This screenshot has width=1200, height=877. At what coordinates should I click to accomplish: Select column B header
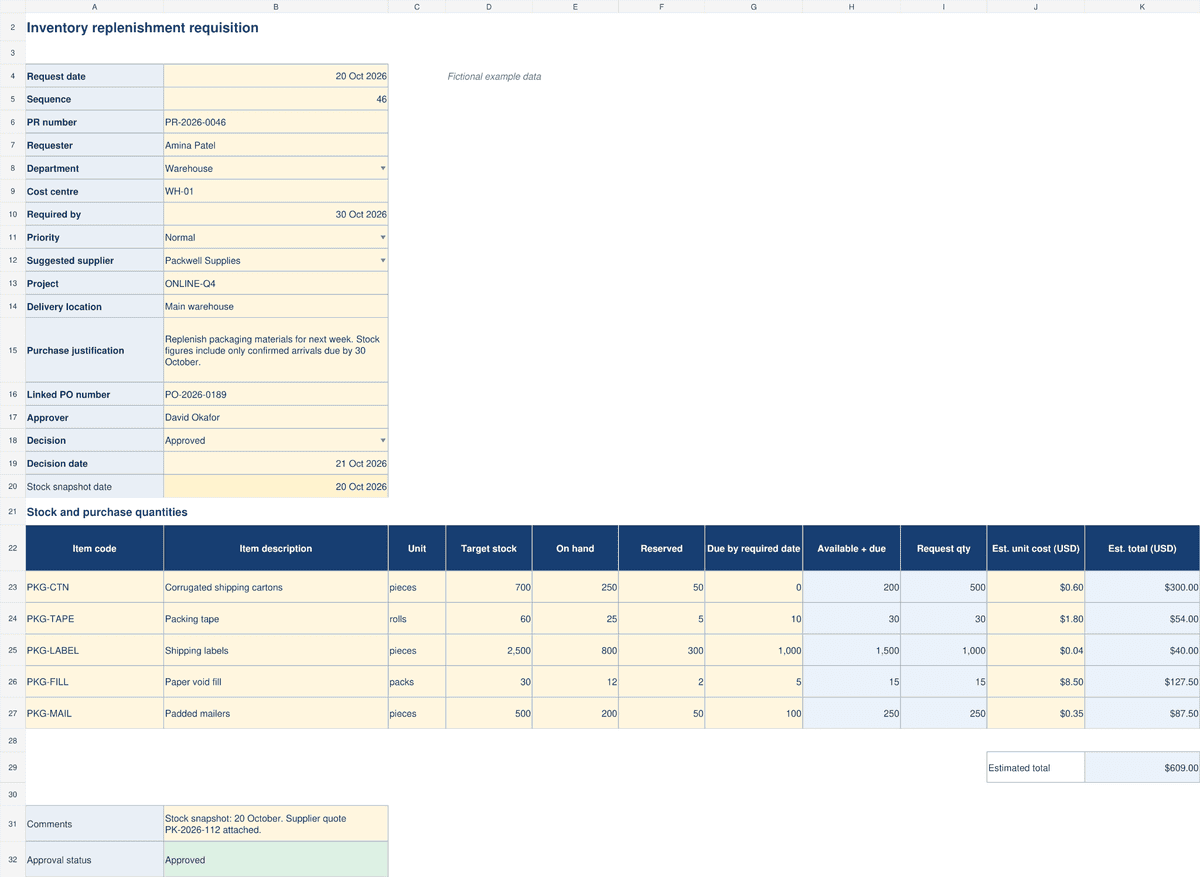point(276,7)
